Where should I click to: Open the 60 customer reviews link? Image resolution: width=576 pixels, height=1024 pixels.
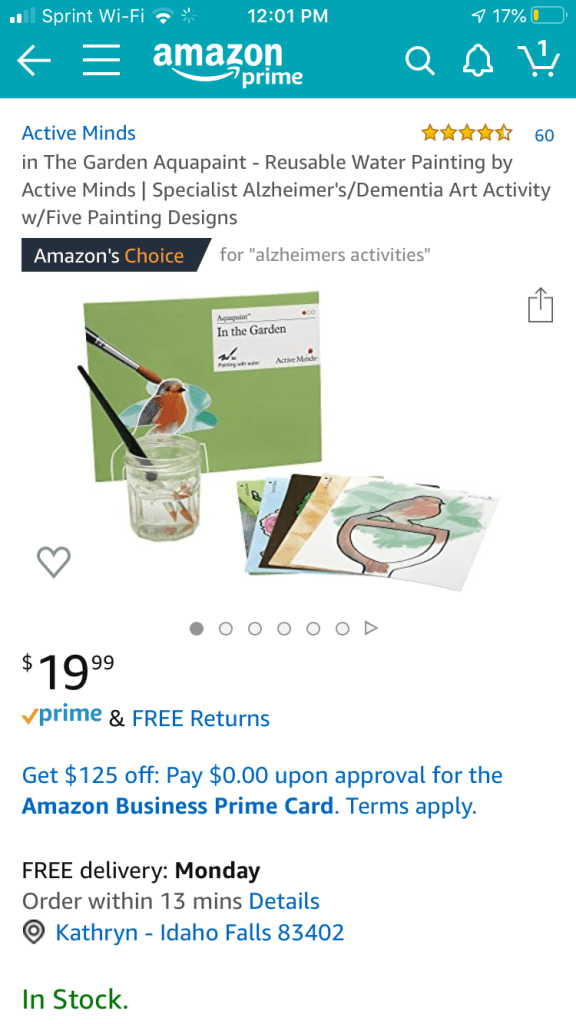(545, 135)
